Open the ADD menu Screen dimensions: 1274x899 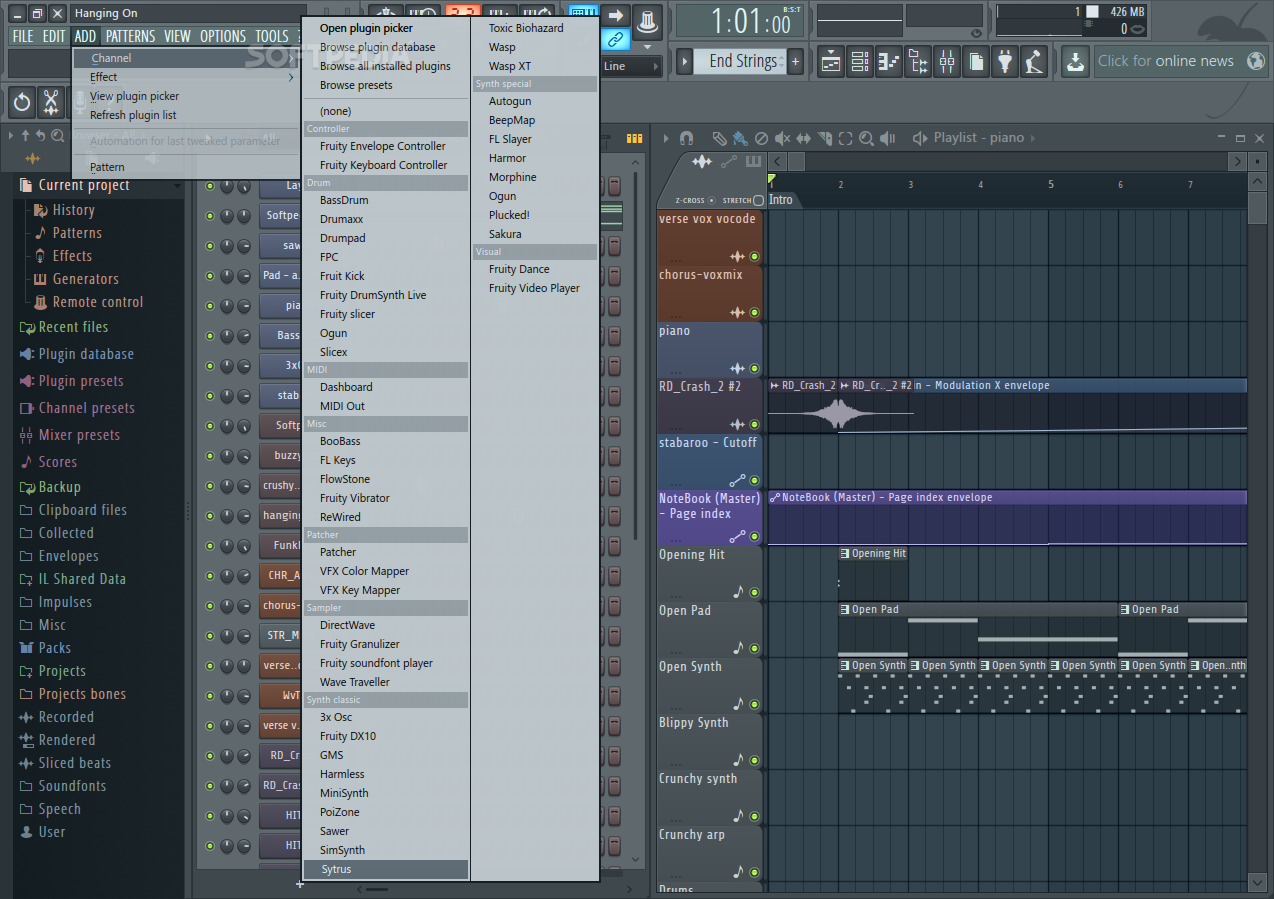coord(85,36)
